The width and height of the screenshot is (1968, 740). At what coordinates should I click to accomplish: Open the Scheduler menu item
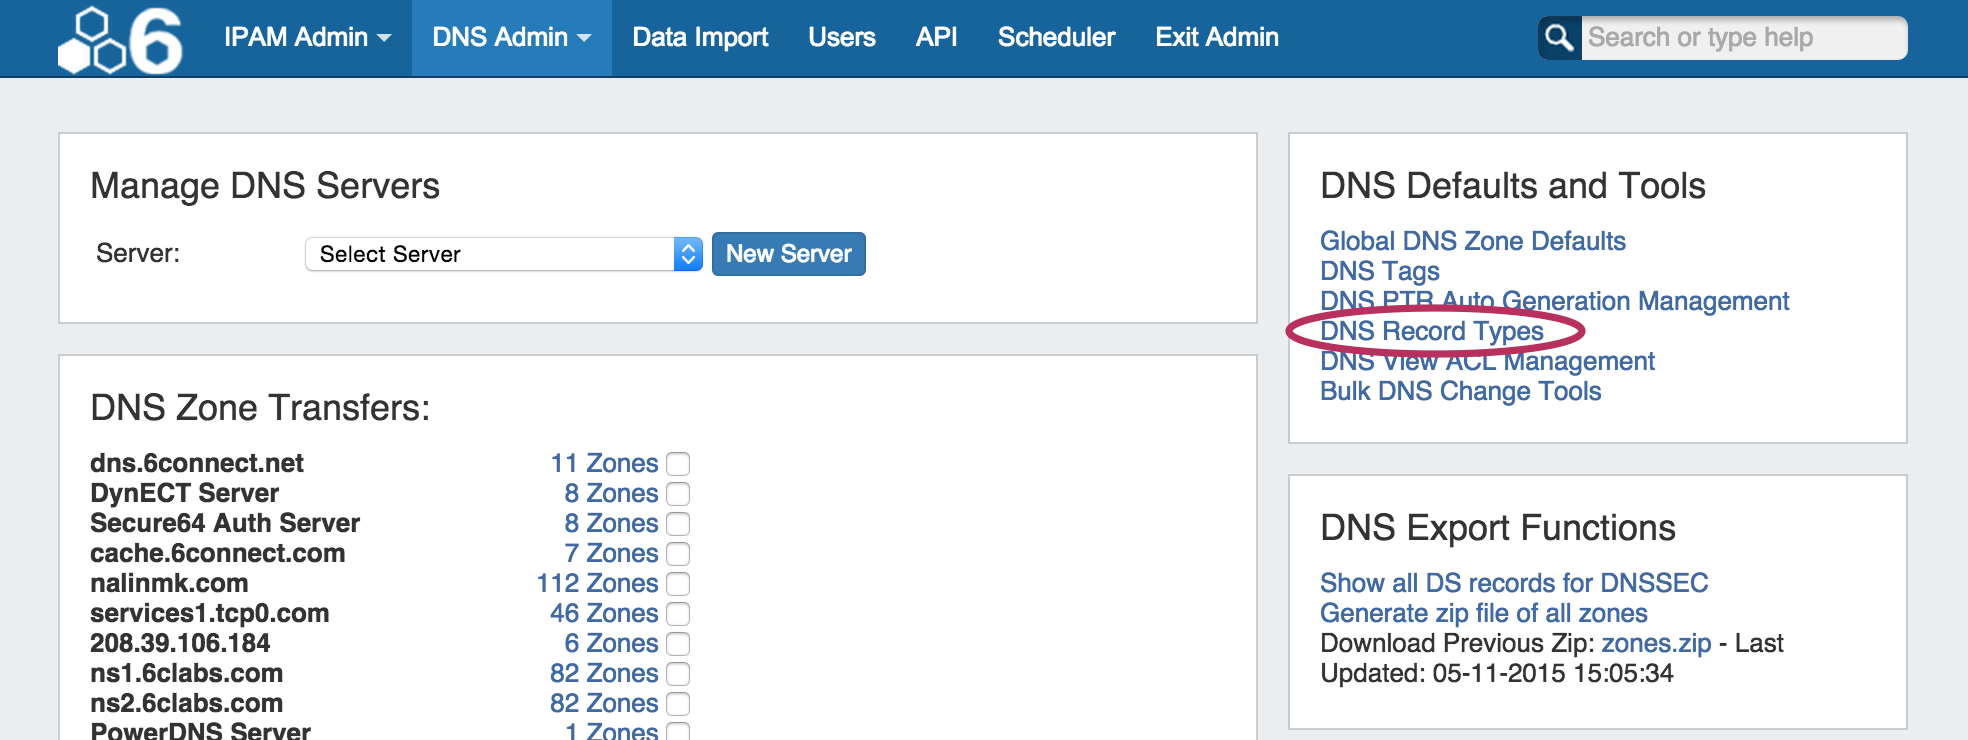point(1056,38)
